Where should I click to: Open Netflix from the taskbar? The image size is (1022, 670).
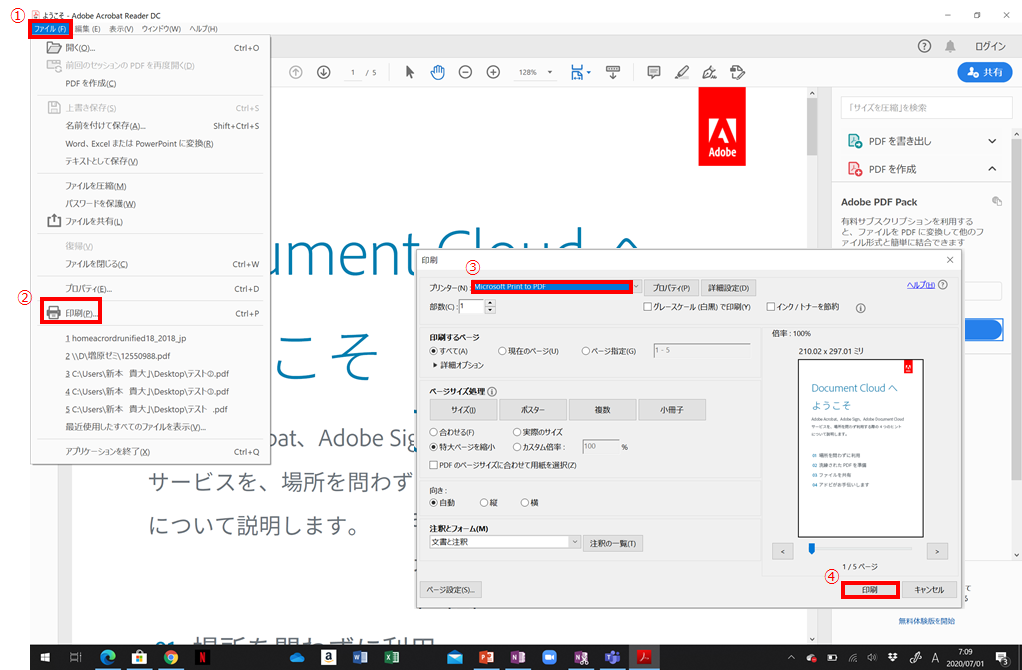coord(202,657)
